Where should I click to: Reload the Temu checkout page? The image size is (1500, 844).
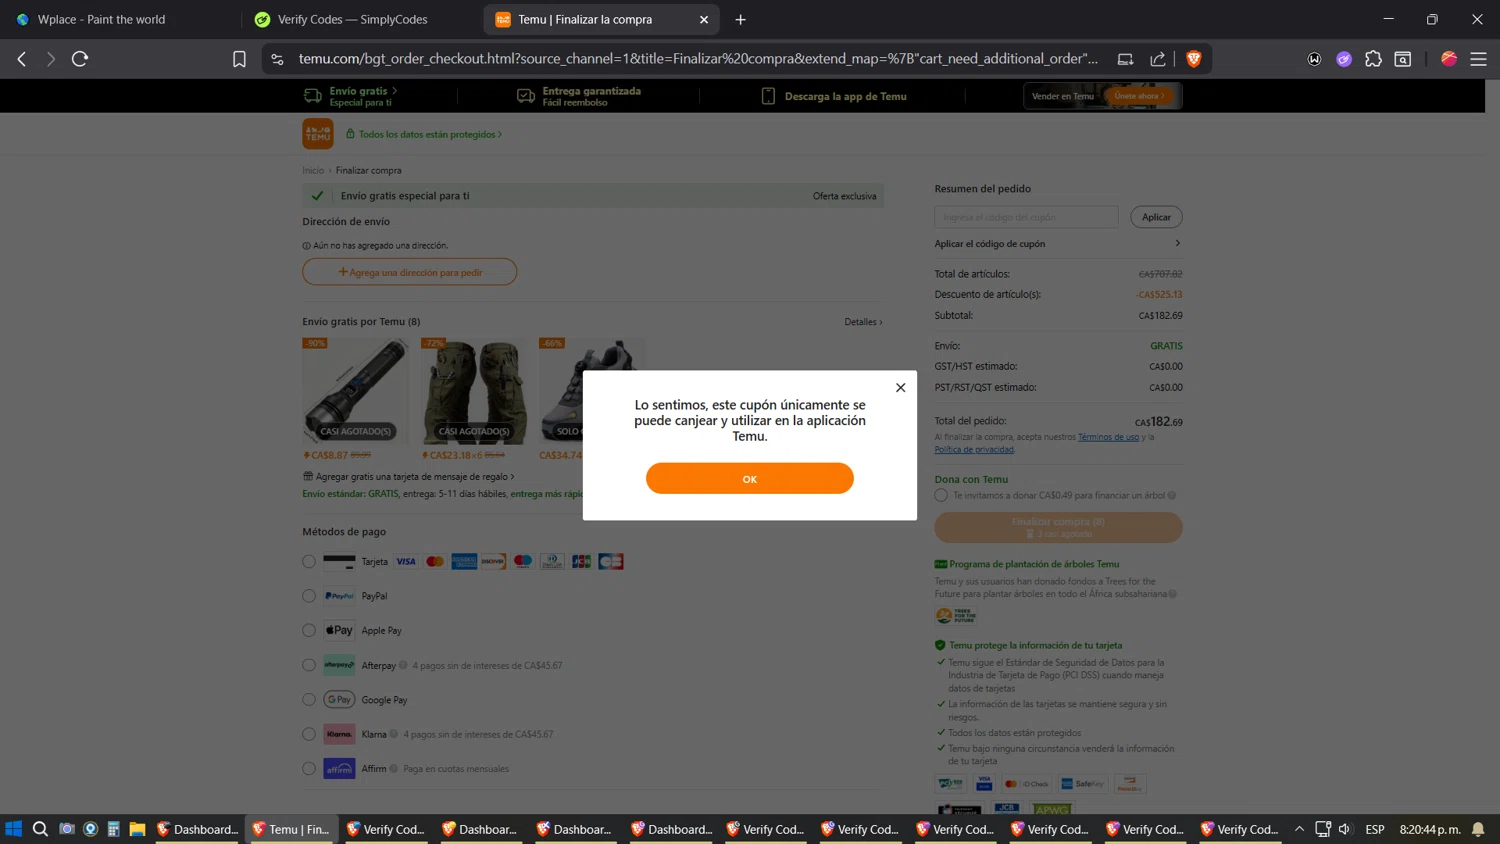pyautogui.click(x=80, y=59)
